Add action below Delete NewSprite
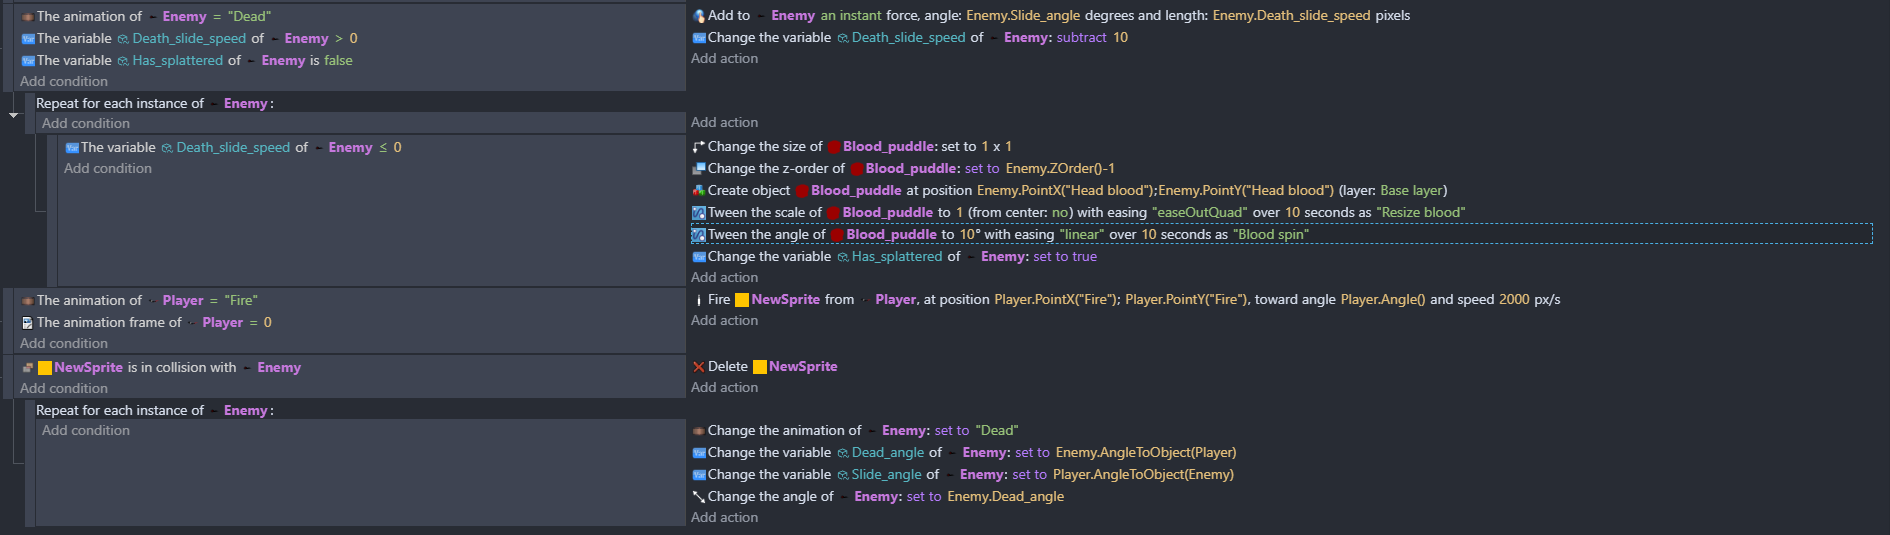Screen dimensions: 1890x535 pos(724,388)
